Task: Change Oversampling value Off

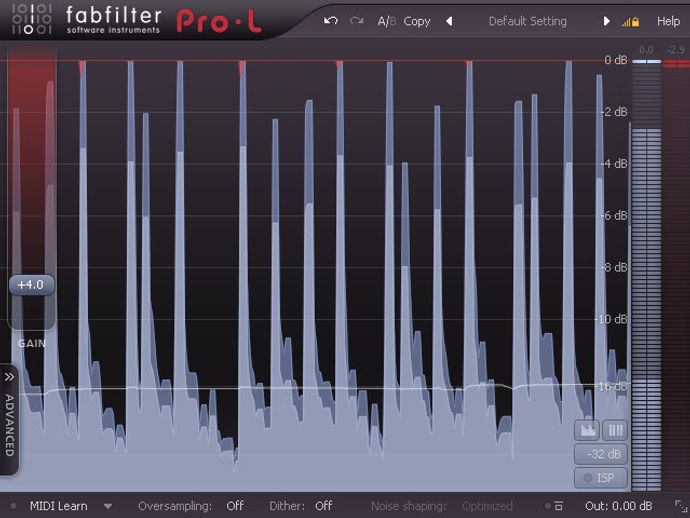Action: click(x=235, y=506)
